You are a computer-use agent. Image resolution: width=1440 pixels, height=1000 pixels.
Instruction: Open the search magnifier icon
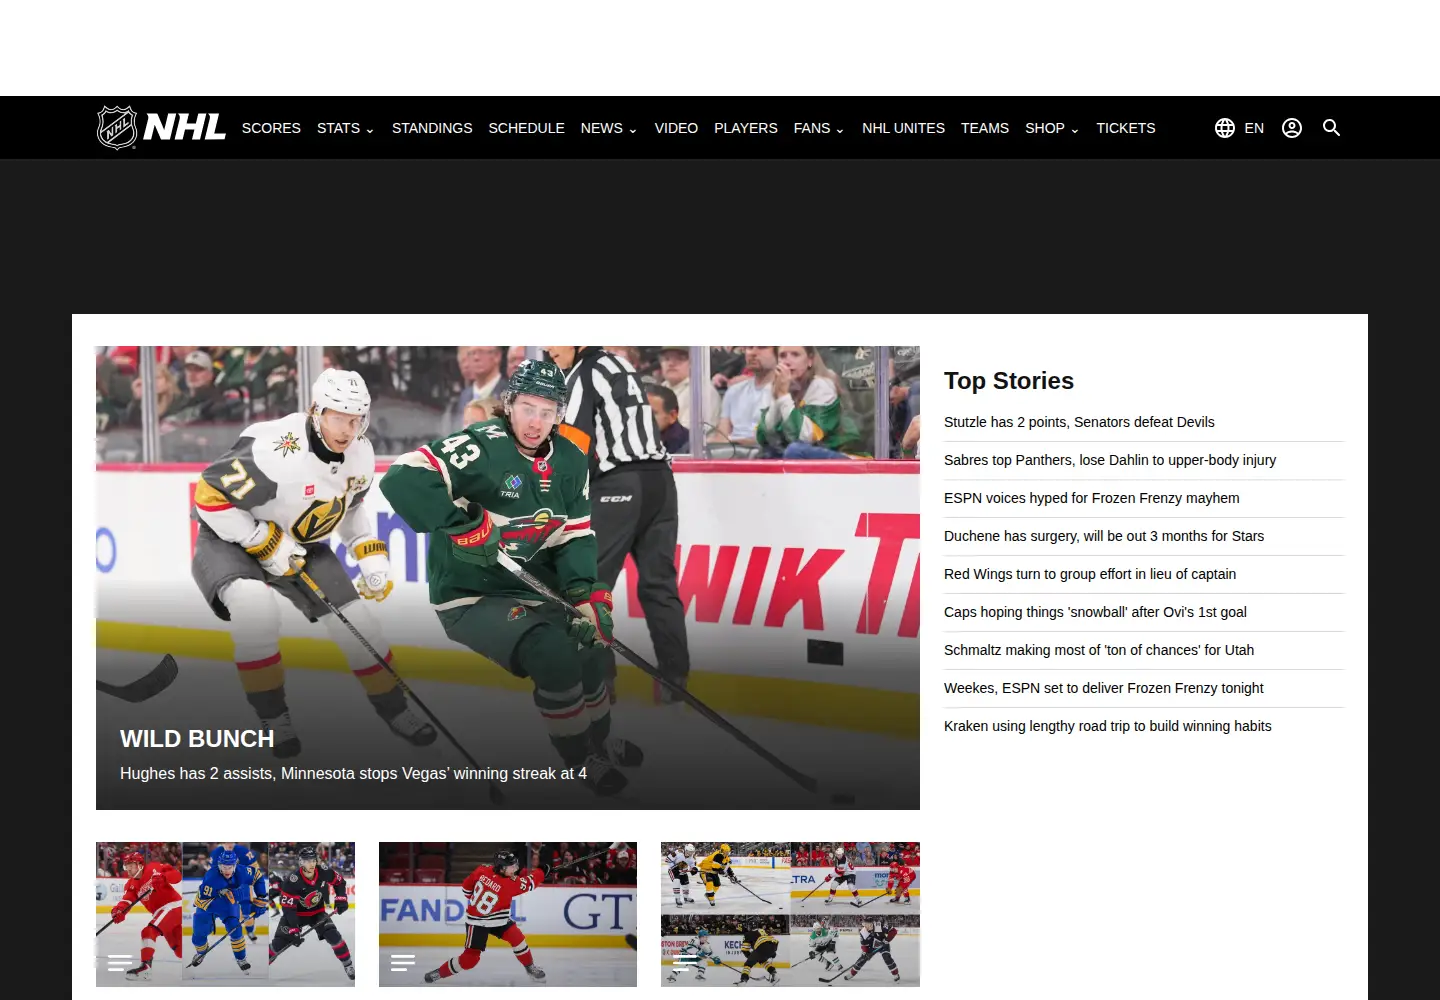tap(1331, 127)
